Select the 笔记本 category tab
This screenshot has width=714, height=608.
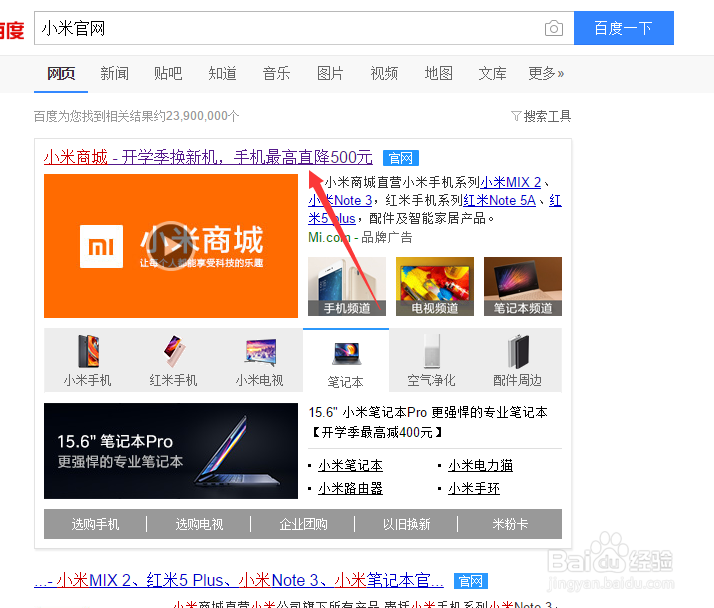coord(346,360)
